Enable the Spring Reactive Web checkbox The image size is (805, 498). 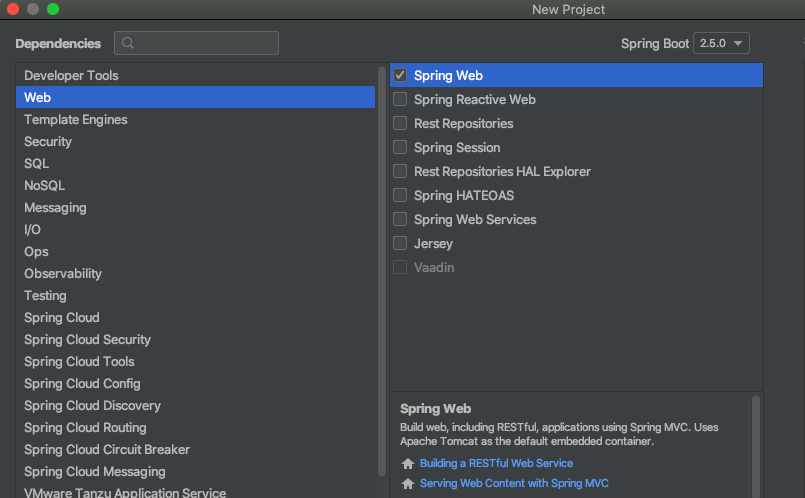(400, 99)
